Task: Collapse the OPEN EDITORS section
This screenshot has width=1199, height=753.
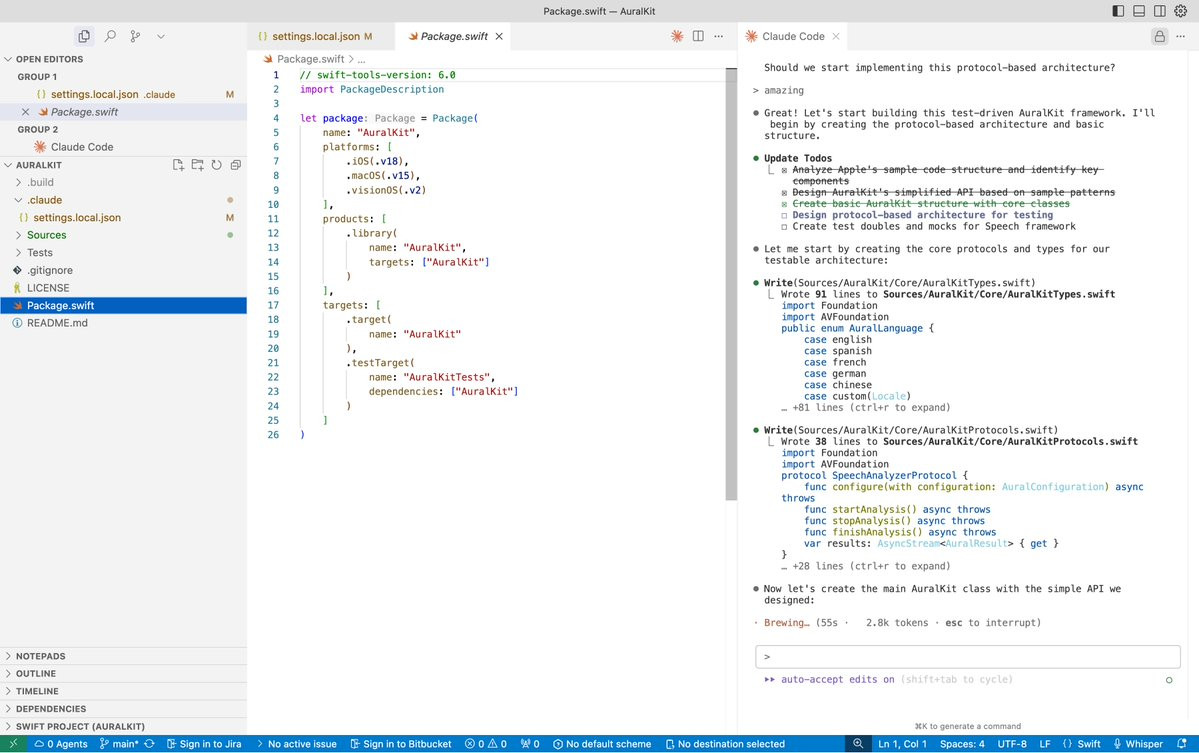Action: [49, 59]
